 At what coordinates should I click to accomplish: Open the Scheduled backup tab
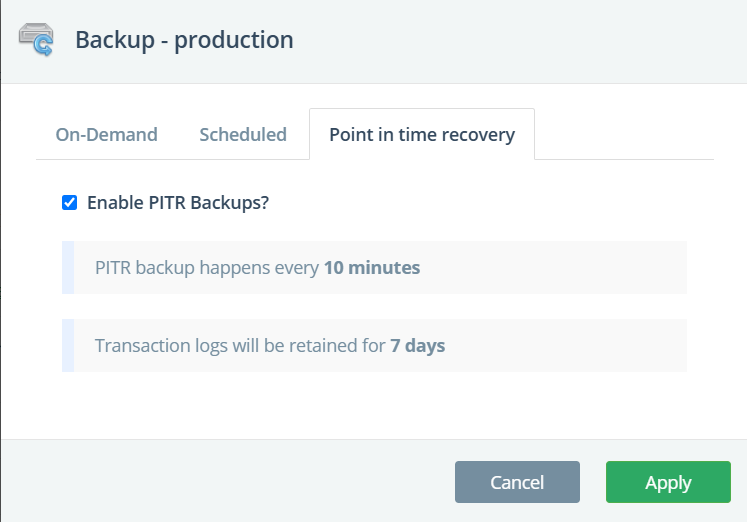243,134
